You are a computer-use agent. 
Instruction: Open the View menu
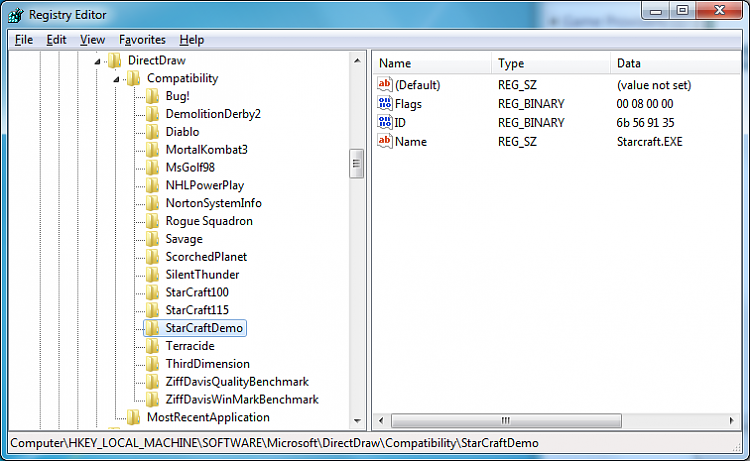coord(92,40)
